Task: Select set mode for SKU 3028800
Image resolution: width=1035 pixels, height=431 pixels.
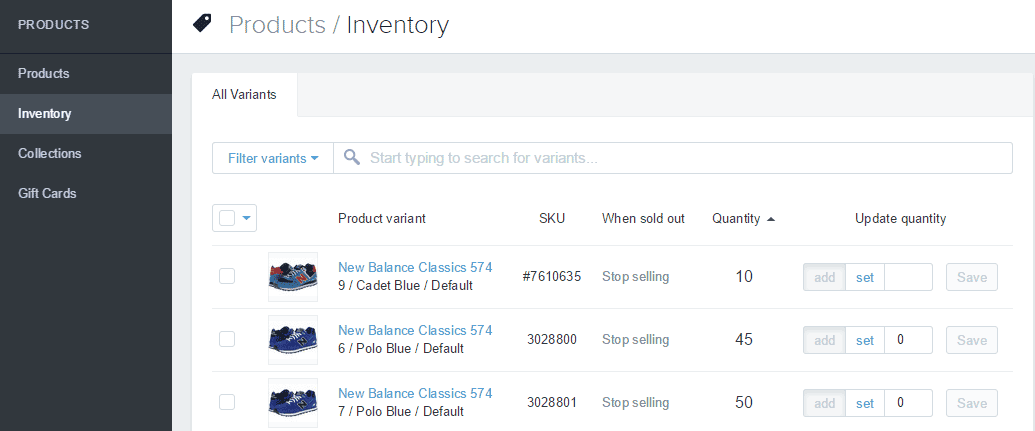Action: point(865,341)
